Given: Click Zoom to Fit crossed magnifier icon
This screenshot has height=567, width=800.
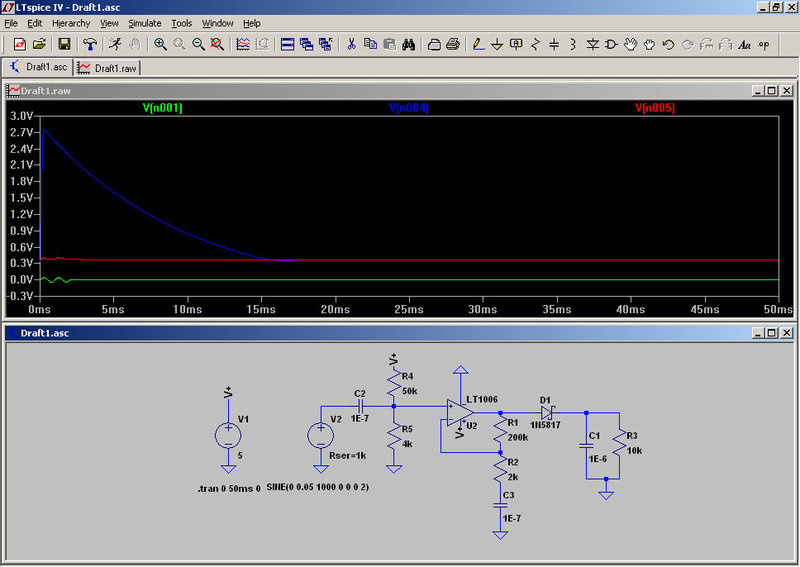Looking at the screenshot, I should 217,44.
